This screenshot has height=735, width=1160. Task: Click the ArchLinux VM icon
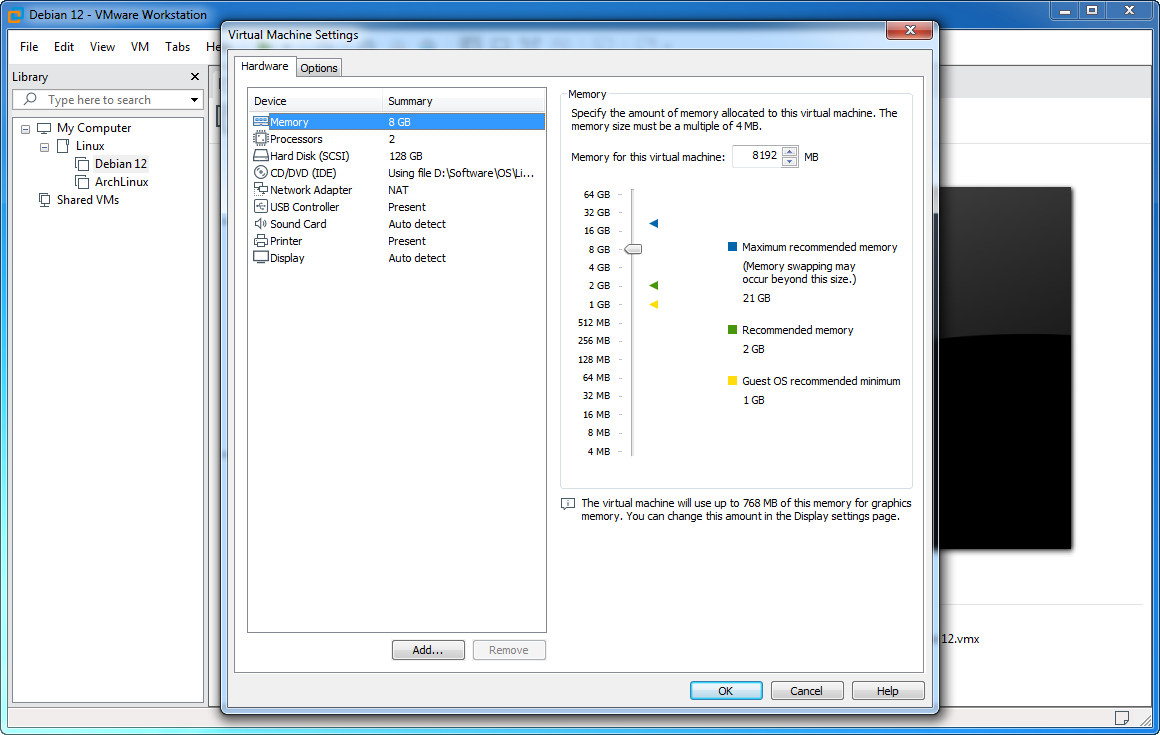click(82, 181)
